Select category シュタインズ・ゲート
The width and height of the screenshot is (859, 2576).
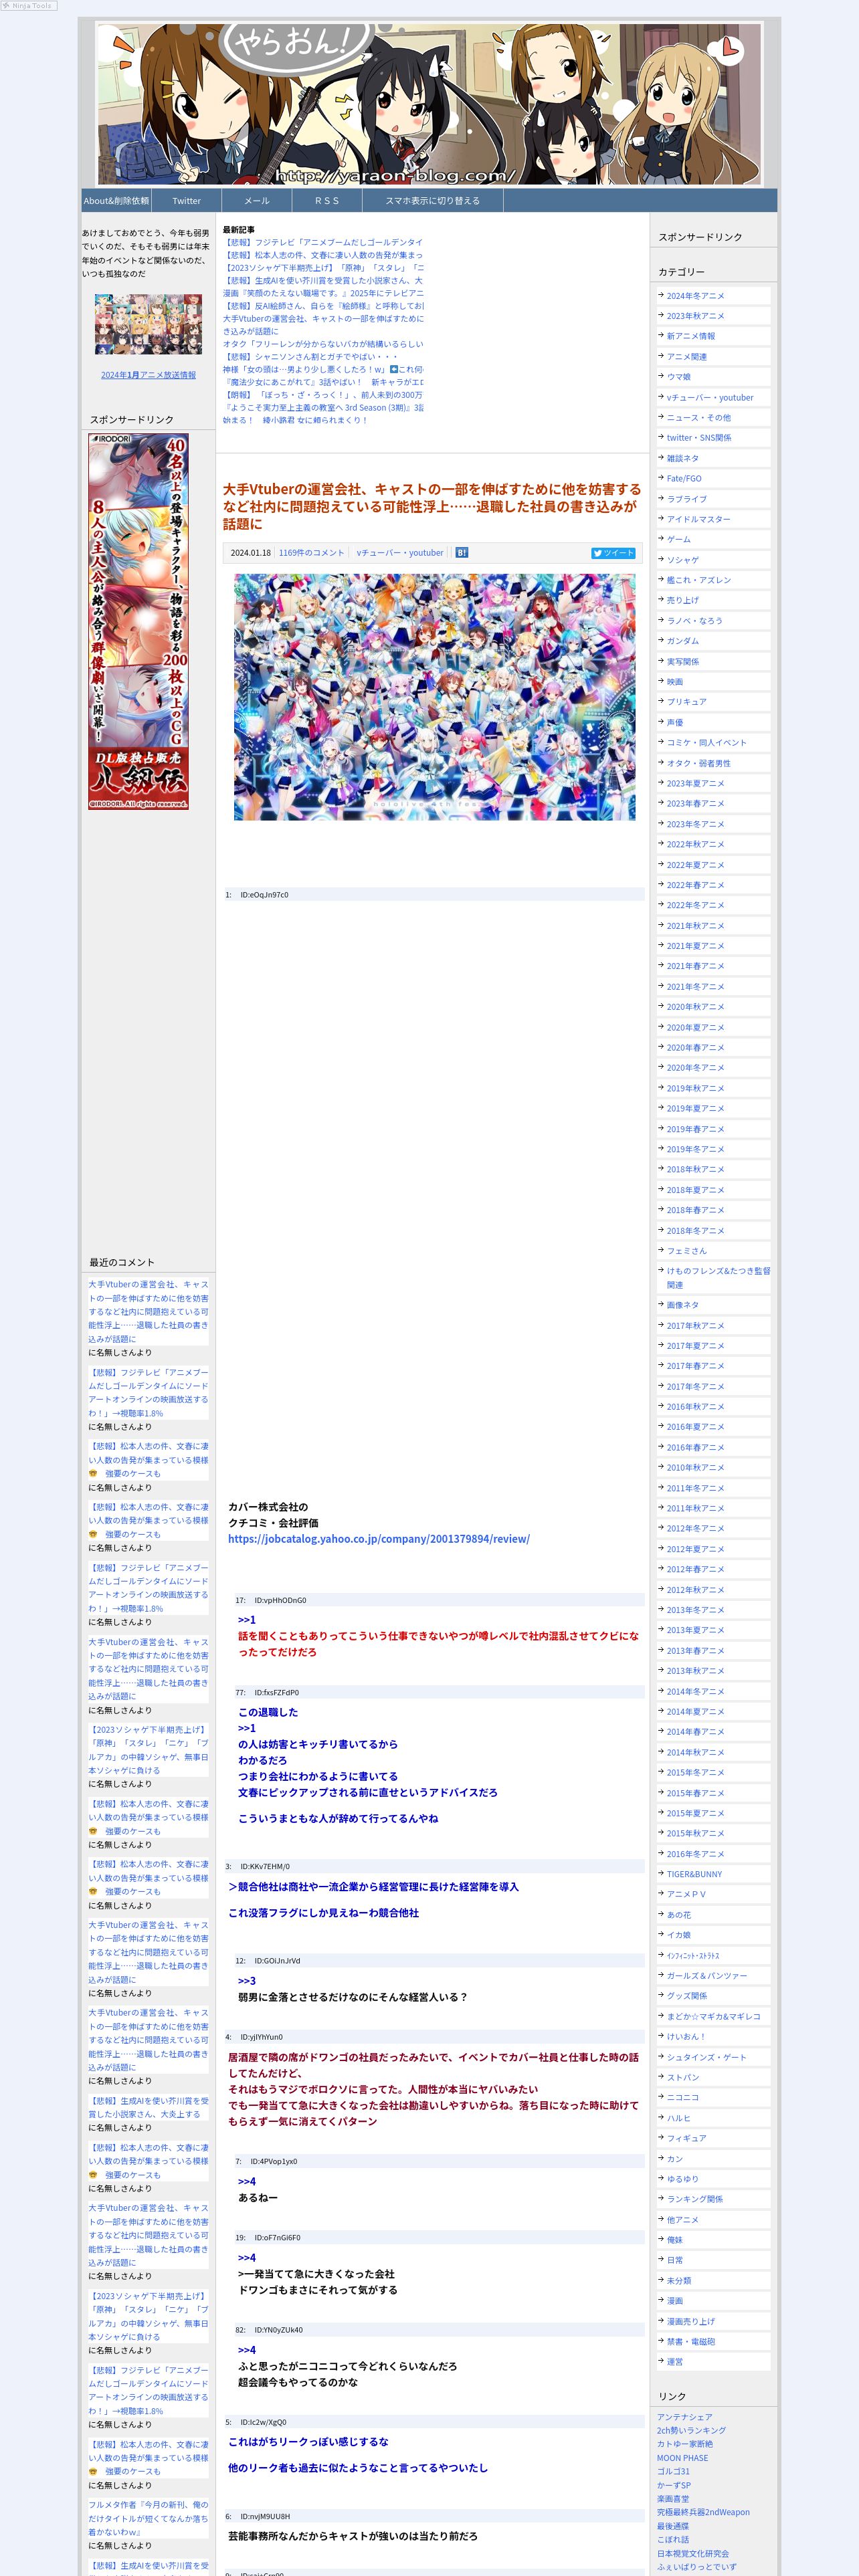[707, 2057]
